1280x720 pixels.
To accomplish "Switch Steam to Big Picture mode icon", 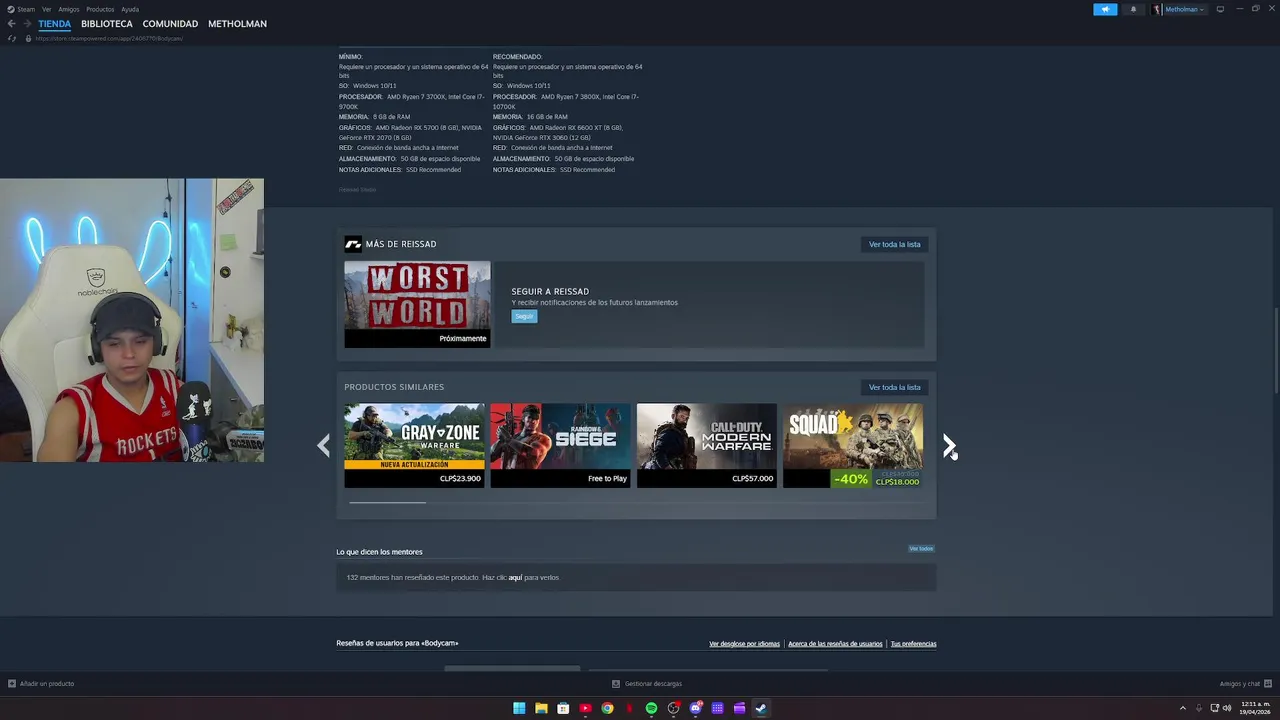I will click(x=1220, y=9).
